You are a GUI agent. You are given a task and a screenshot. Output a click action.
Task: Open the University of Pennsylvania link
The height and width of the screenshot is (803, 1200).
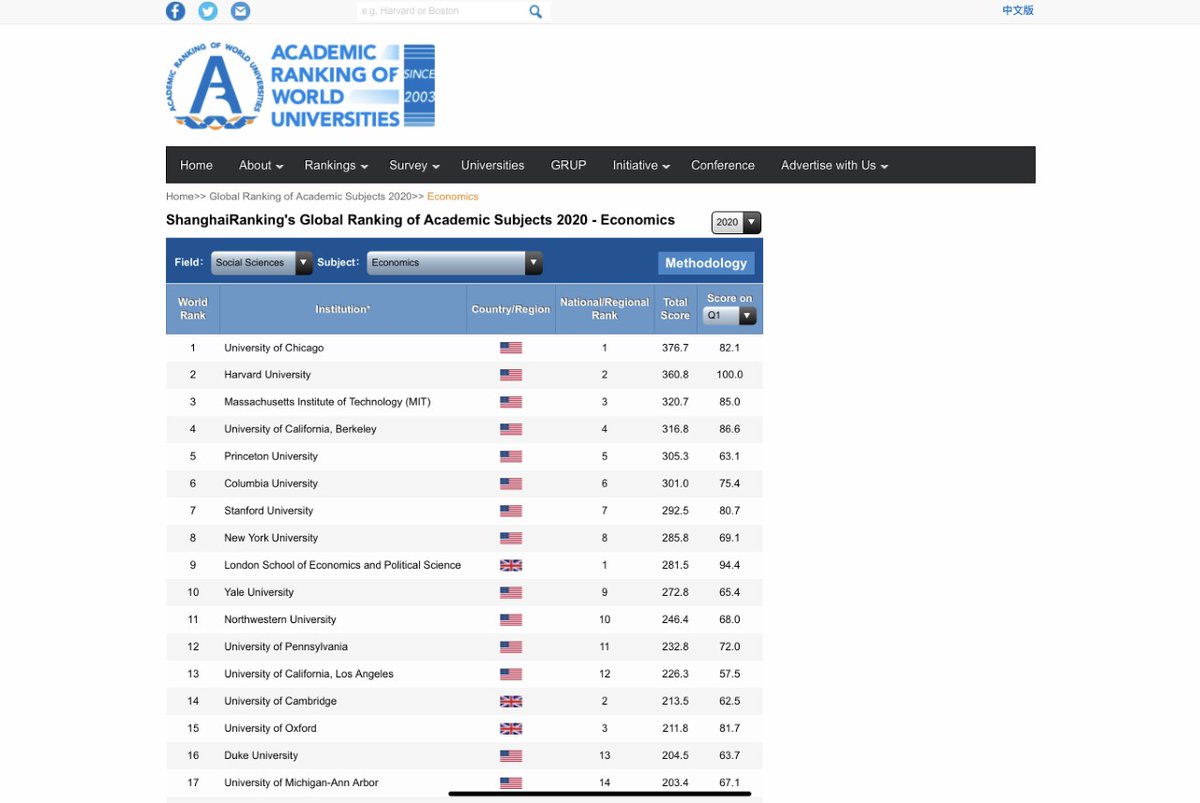(286, 647)
